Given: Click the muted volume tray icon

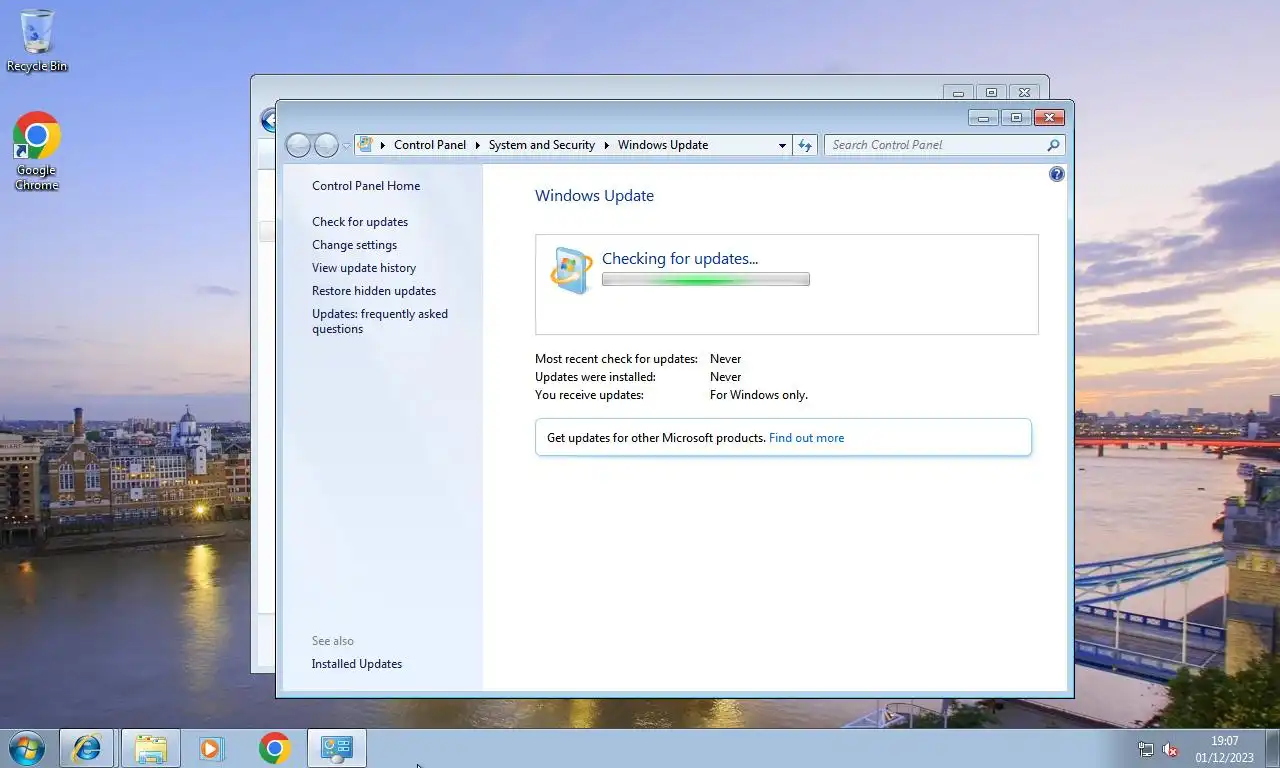Looking at the screenshot, I should click(x=1170, y=749).
